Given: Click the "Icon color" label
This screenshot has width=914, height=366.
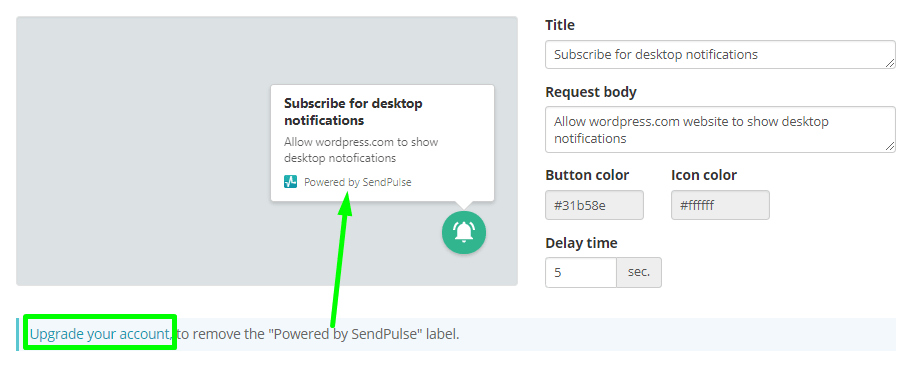Looking at the screenshot, I should 704,175.
